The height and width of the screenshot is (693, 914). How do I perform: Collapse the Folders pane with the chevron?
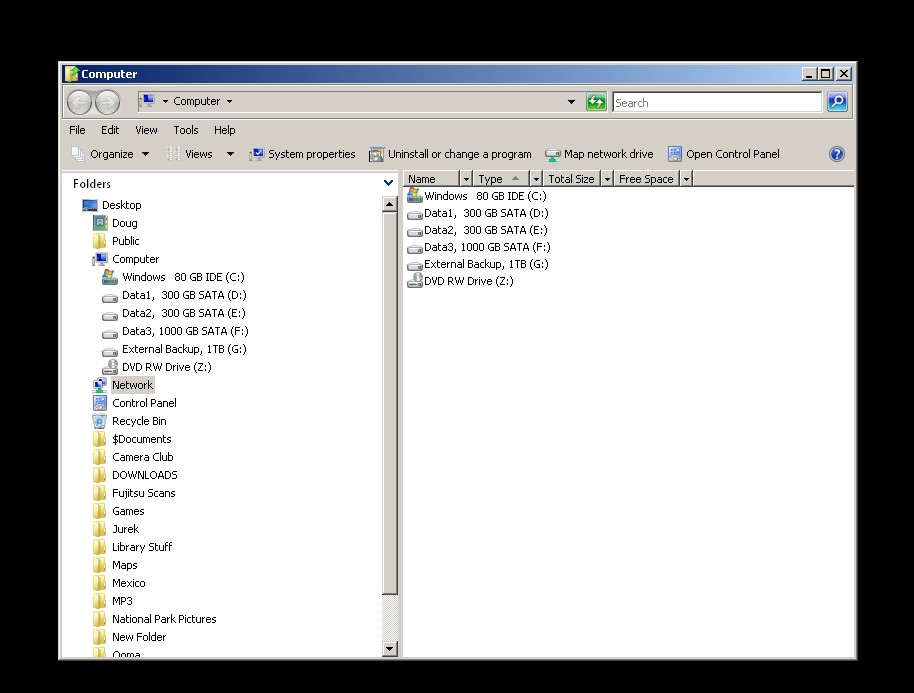388,183
